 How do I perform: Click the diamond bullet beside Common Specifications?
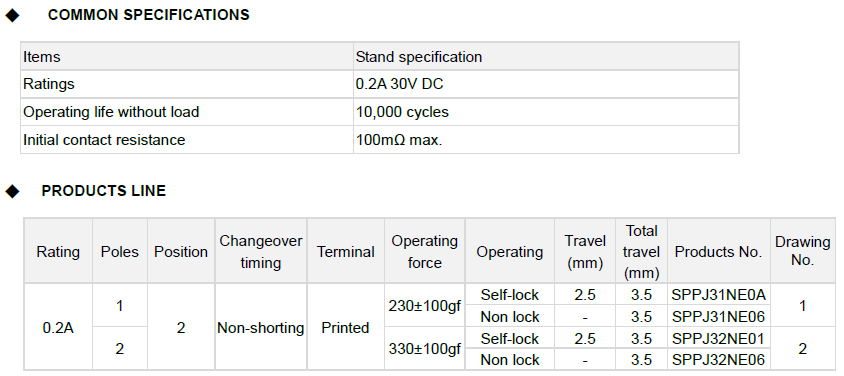pos(12,16)
